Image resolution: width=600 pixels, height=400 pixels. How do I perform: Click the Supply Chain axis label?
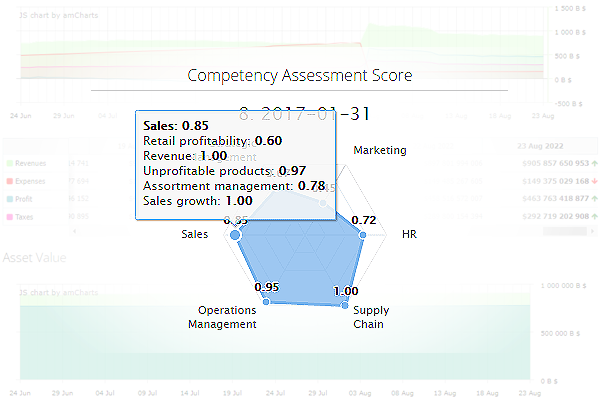point(371,317)
